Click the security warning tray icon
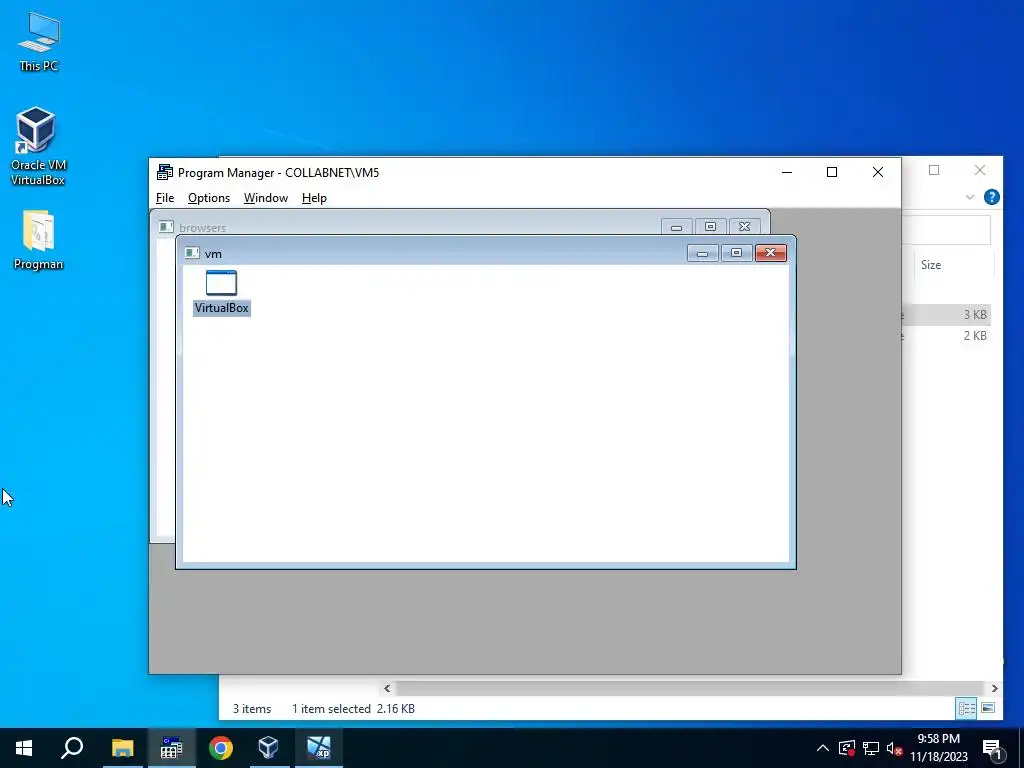The height and width of the screenshot is (768, 1024). pyautogui.click(x=847, y=748)
